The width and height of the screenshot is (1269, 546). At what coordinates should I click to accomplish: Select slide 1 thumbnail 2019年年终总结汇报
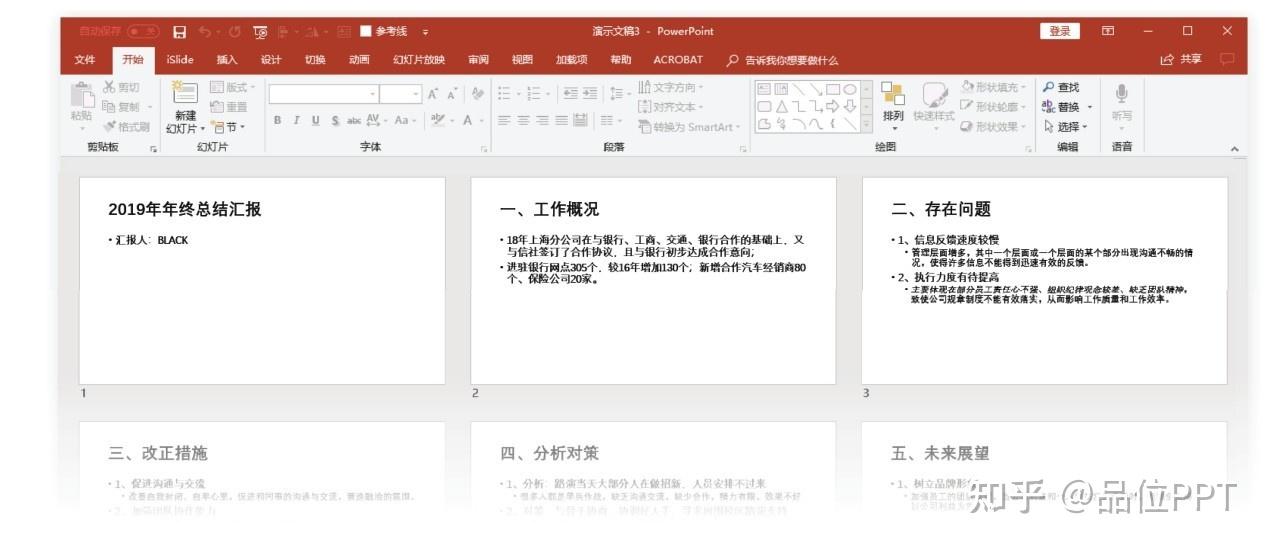(262, 281)
